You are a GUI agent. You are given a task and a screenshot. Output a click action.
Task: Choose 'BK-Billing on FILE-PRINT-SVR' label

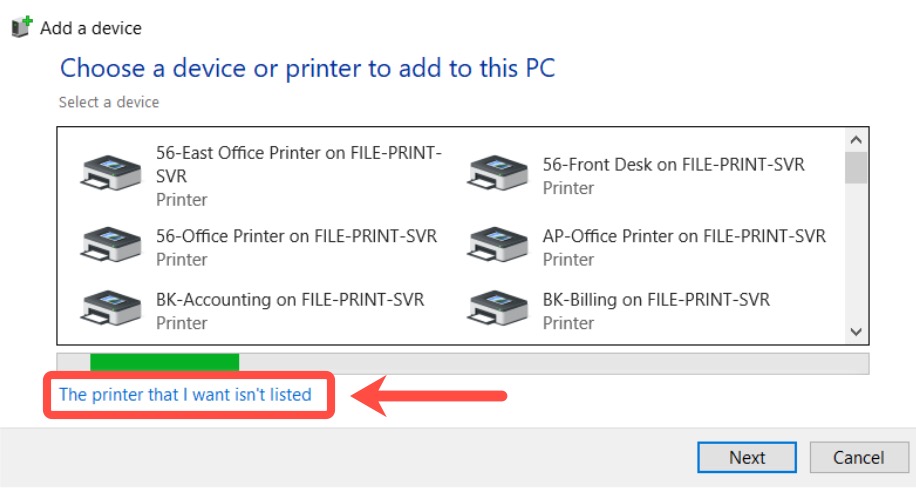tap(656, 300)
